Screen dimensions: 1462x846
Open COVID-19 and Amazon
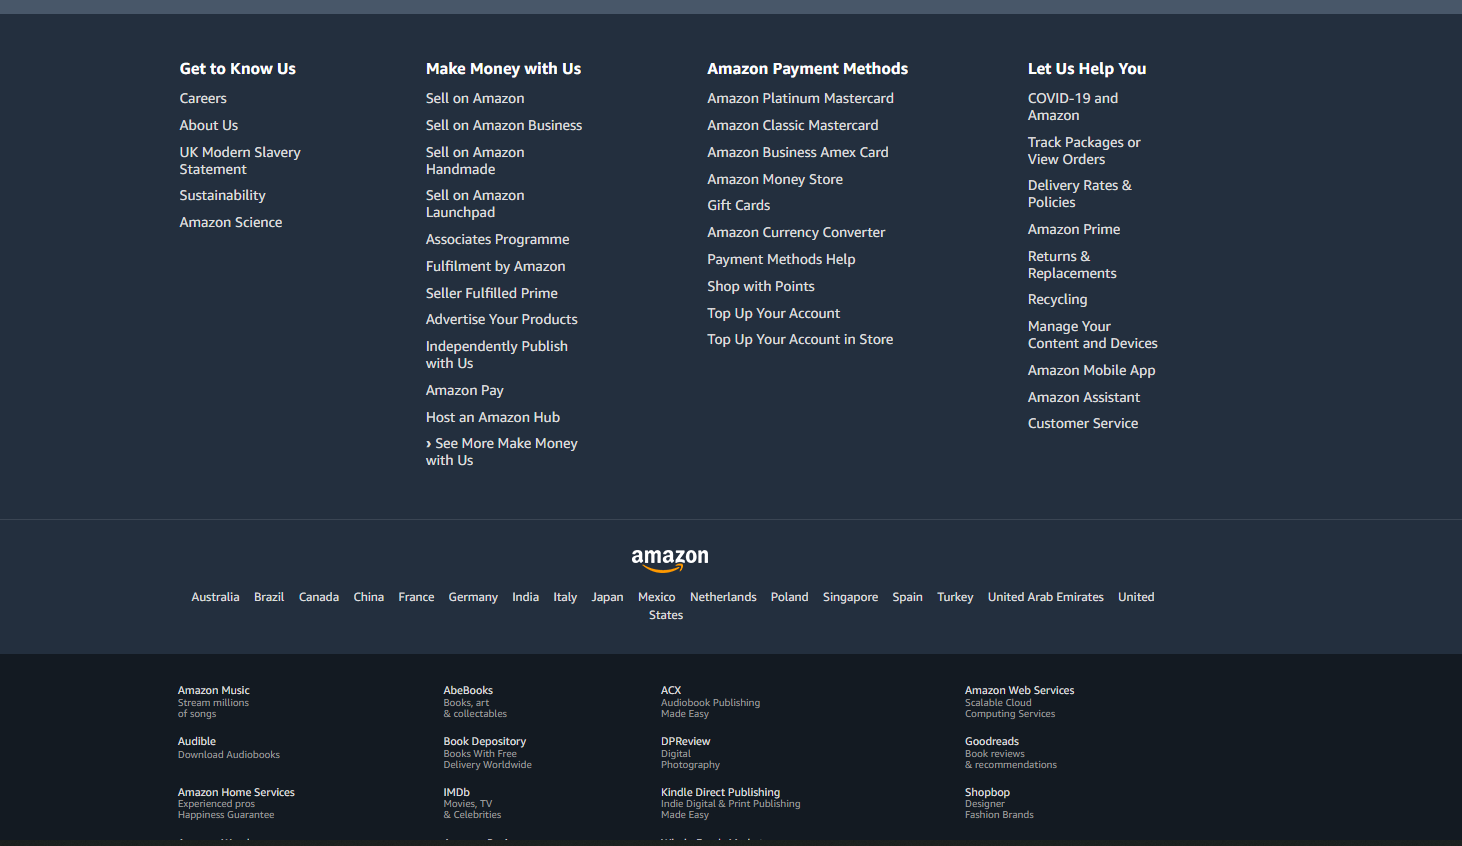click(1073, 107)
